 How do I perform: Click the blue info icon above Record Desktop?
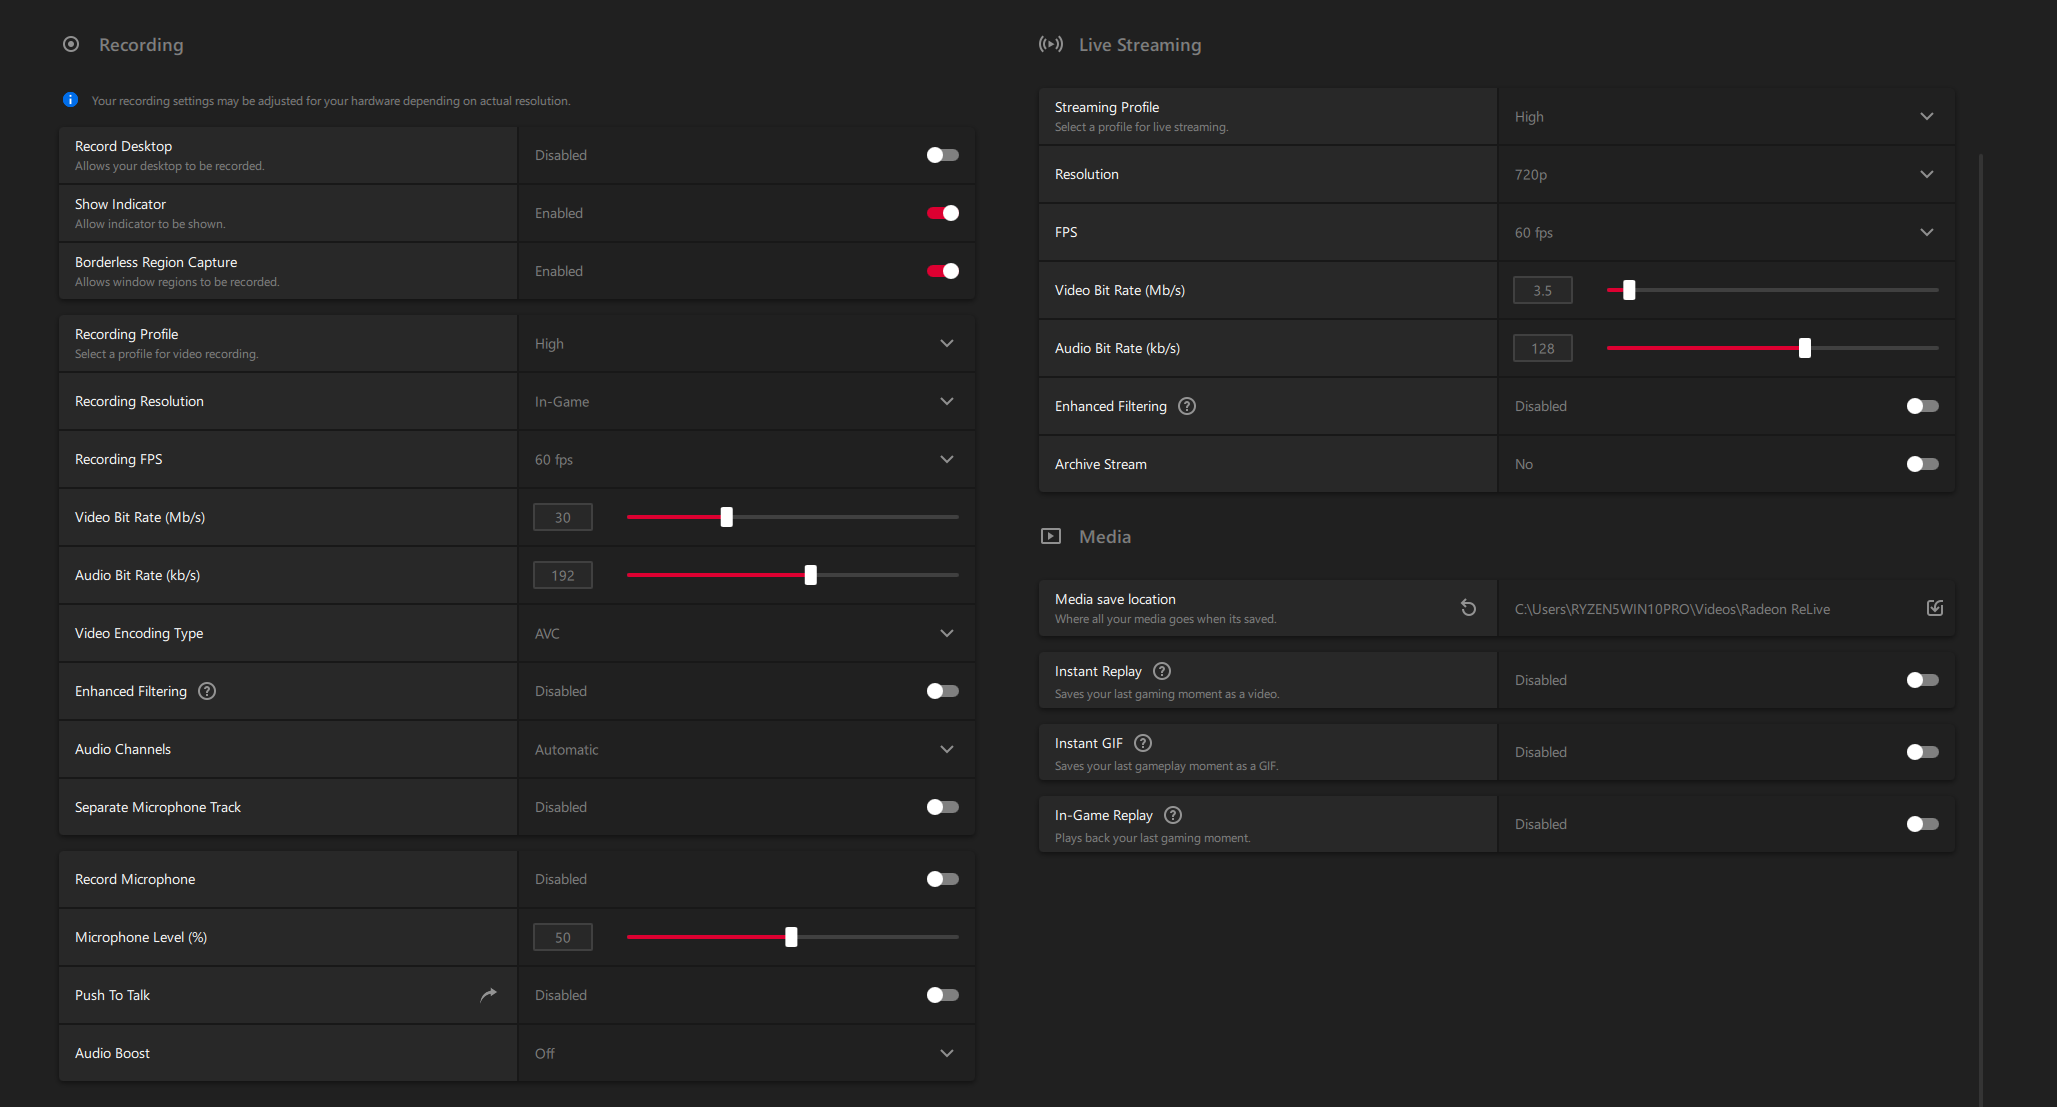pyautogui.click(x=70, y=100)
